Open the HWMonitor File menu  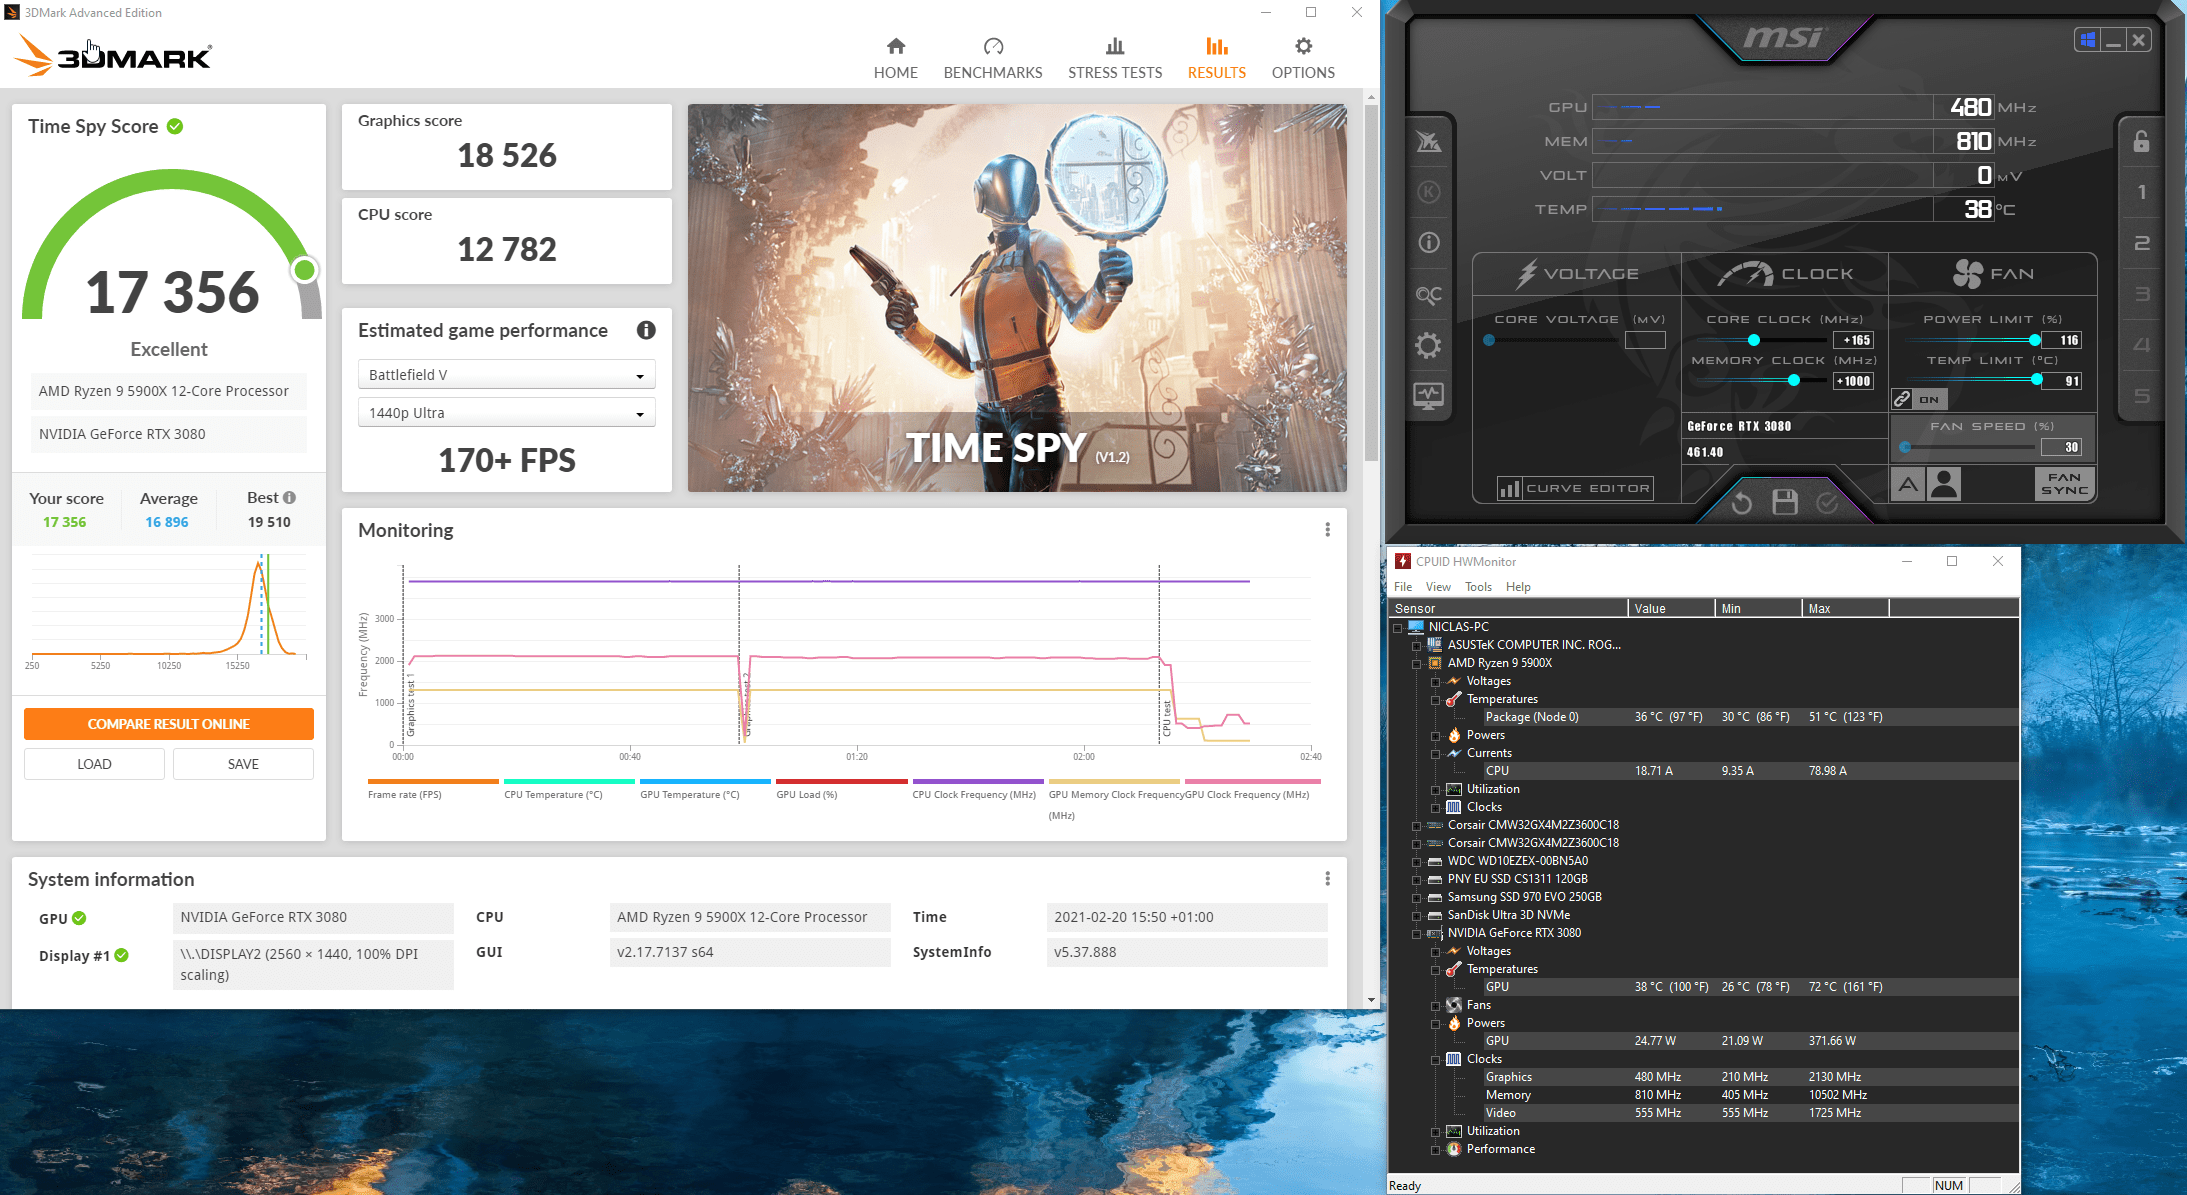coord(1403,587)
